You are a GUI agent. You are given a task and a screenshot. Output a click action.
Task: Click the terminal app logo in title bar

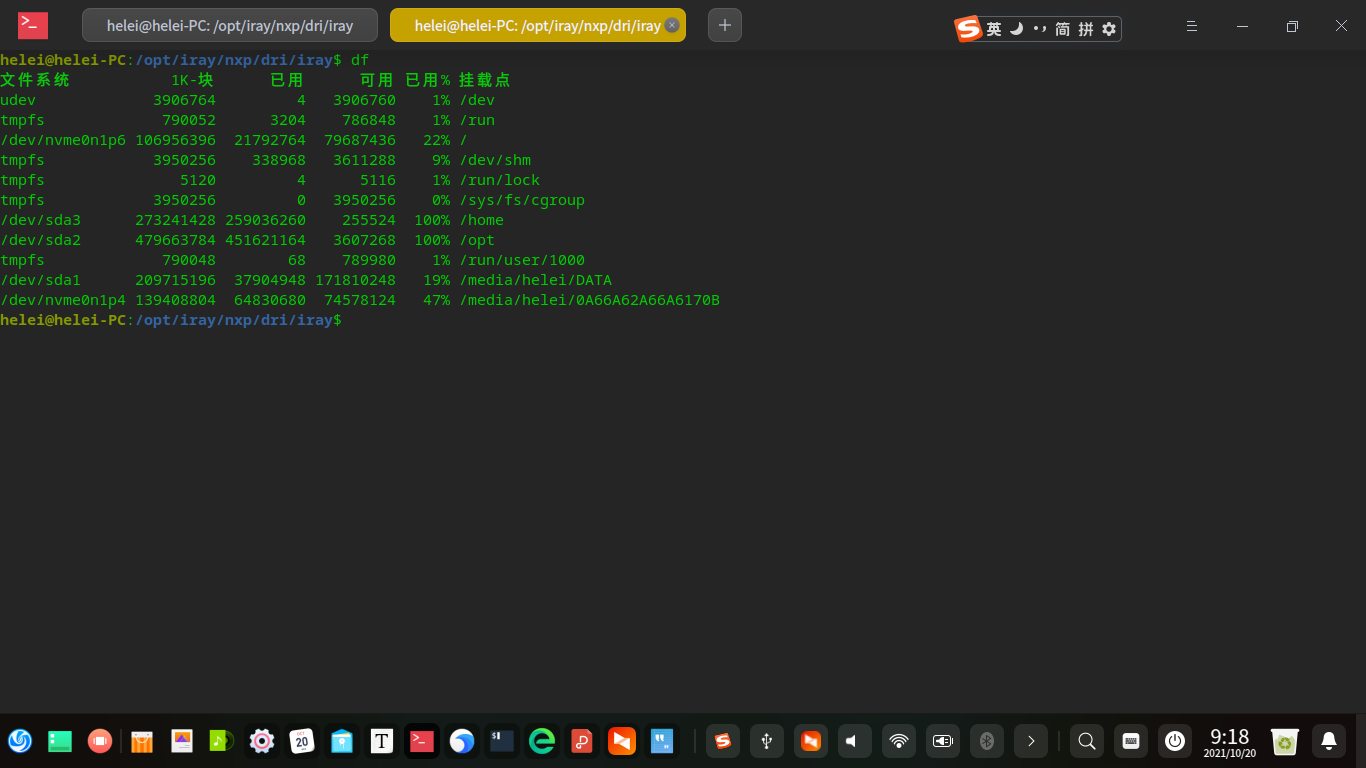33,26
